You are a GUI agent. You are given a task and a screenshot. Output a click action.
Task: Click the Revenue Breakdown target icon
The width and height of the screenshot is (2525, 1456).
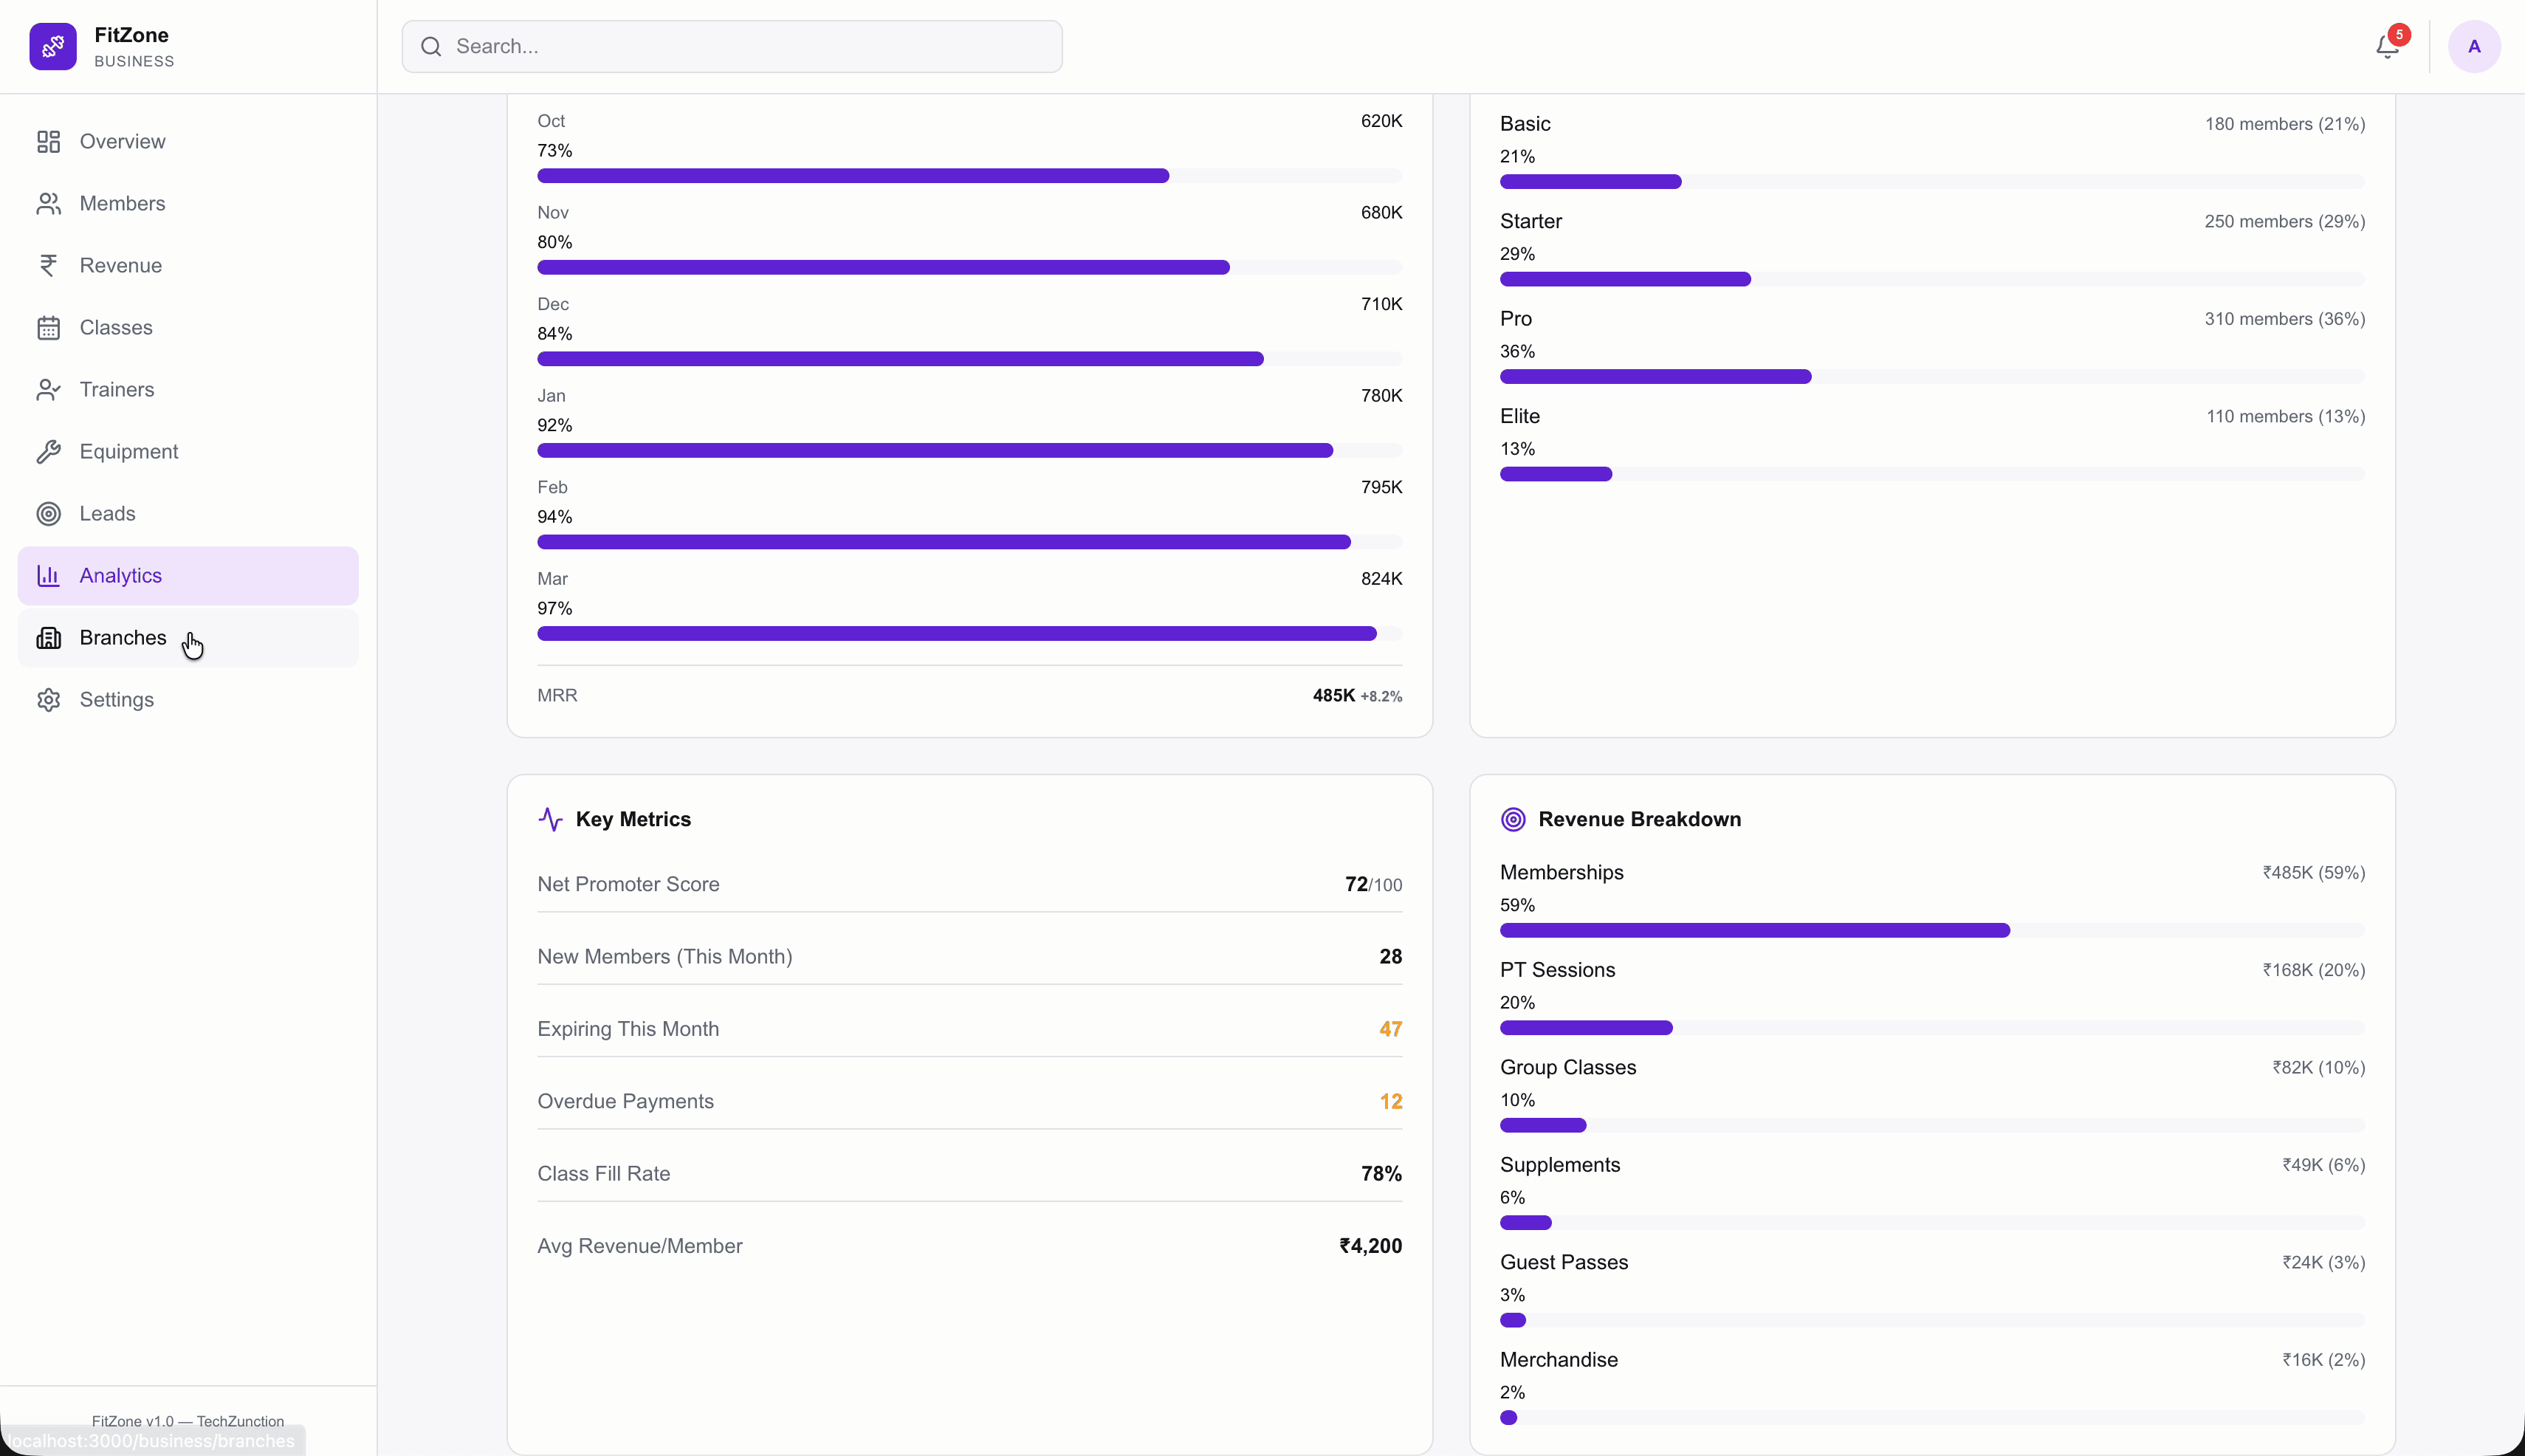pyautogui.click(x=1511, y=818)
